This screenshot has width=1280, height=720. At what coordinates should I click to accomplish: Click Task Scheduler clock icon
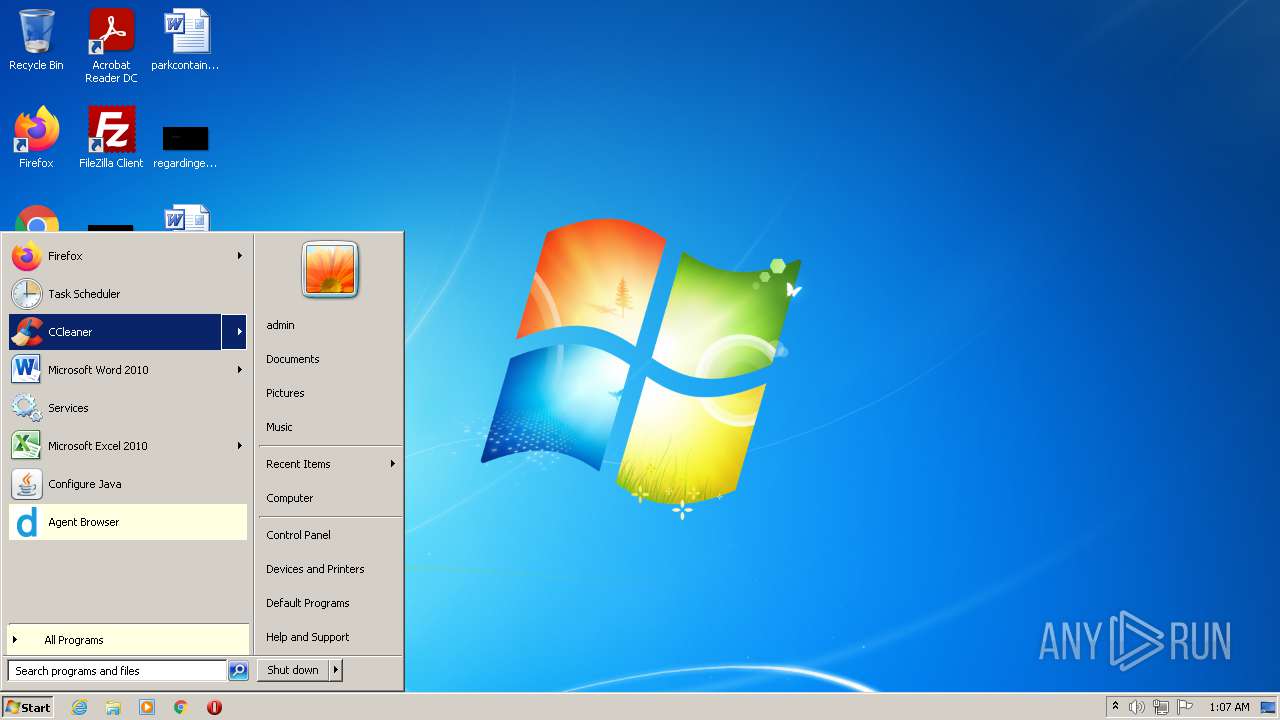pyautogui.click(x=27, y=294)
